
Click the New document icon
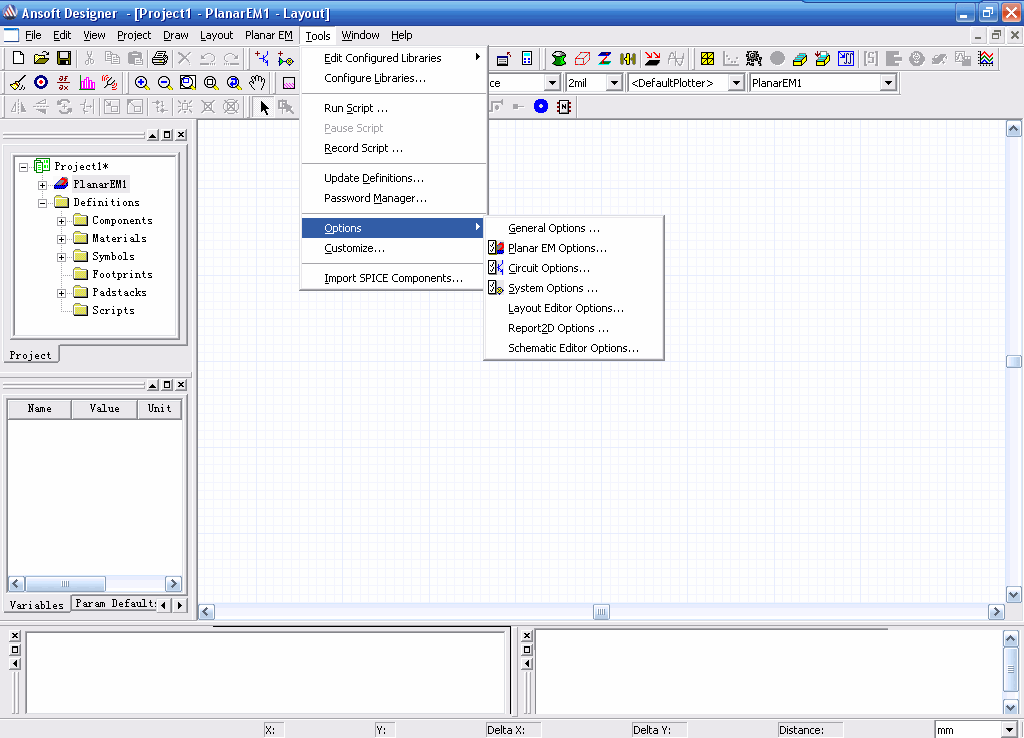tap(18, 59)
